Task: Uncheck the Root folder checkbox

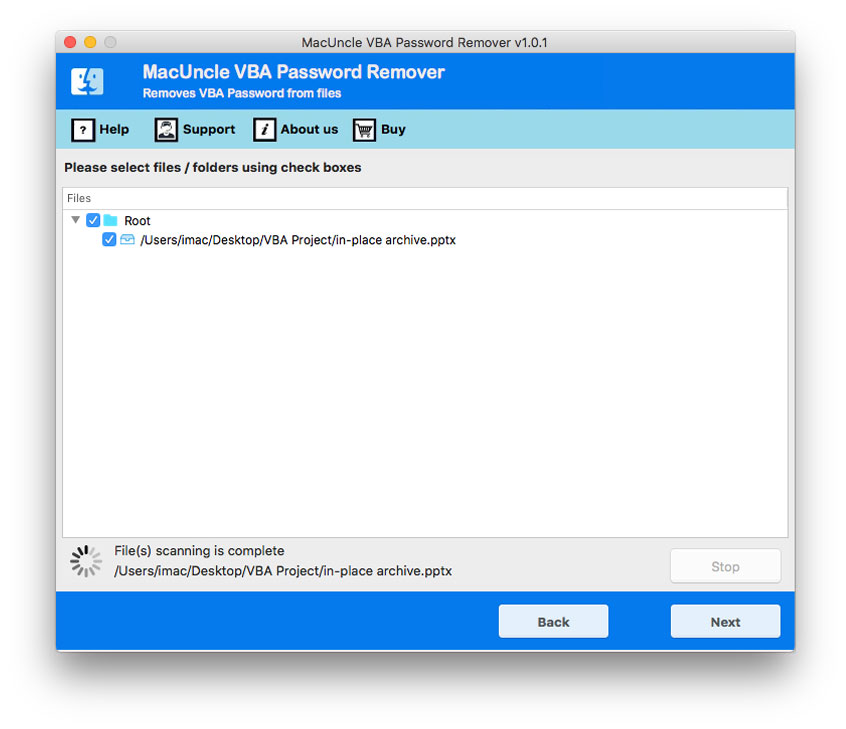Action: click(93, 221)
